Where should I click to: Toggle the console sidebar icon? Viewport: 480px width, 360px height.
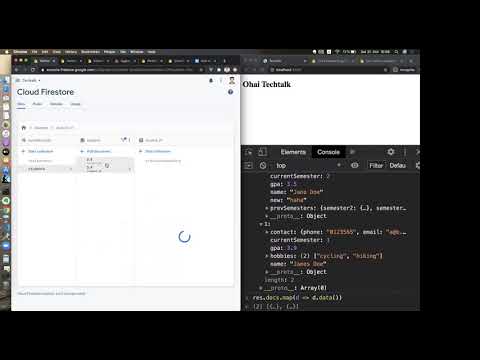[x=249, y=165]
